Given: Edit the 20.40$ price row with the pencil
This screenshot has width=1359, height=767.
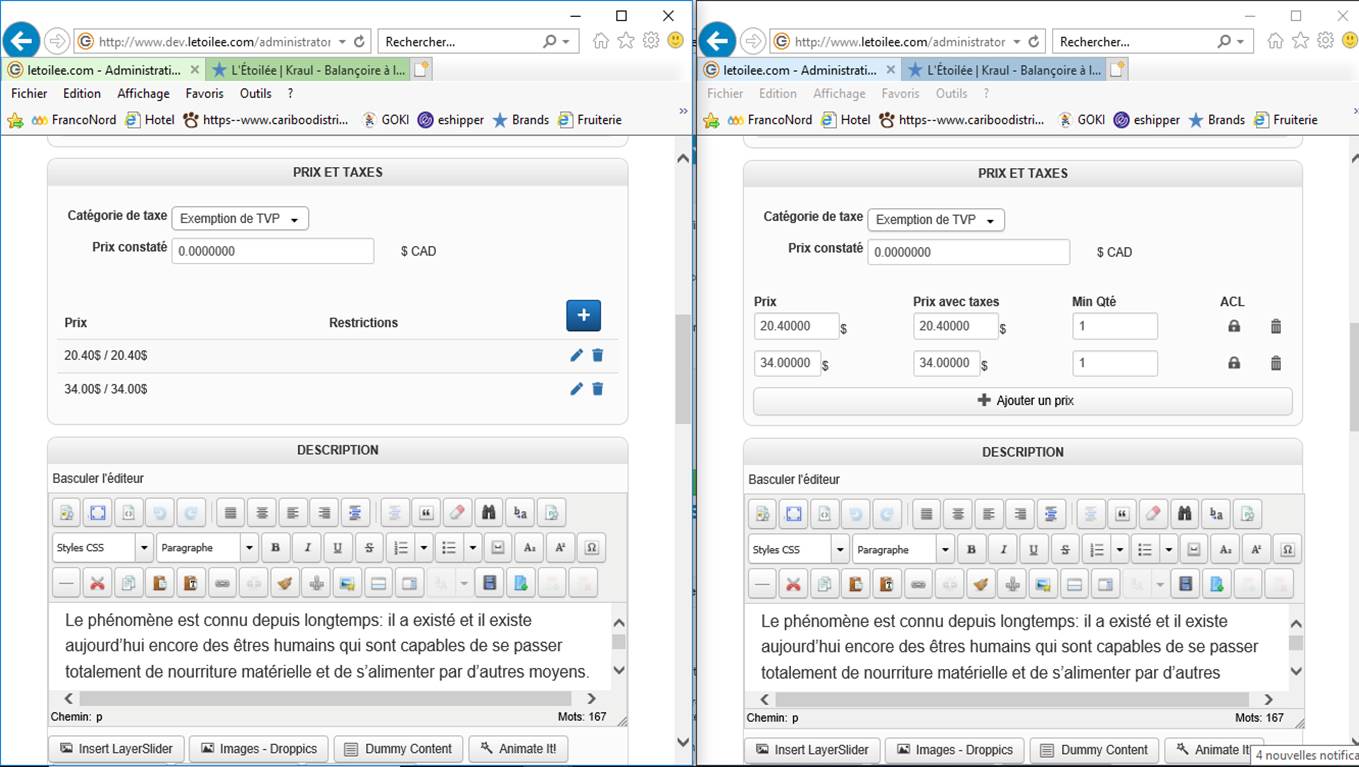Looking at the screenshot, I should tap(576, 355).
